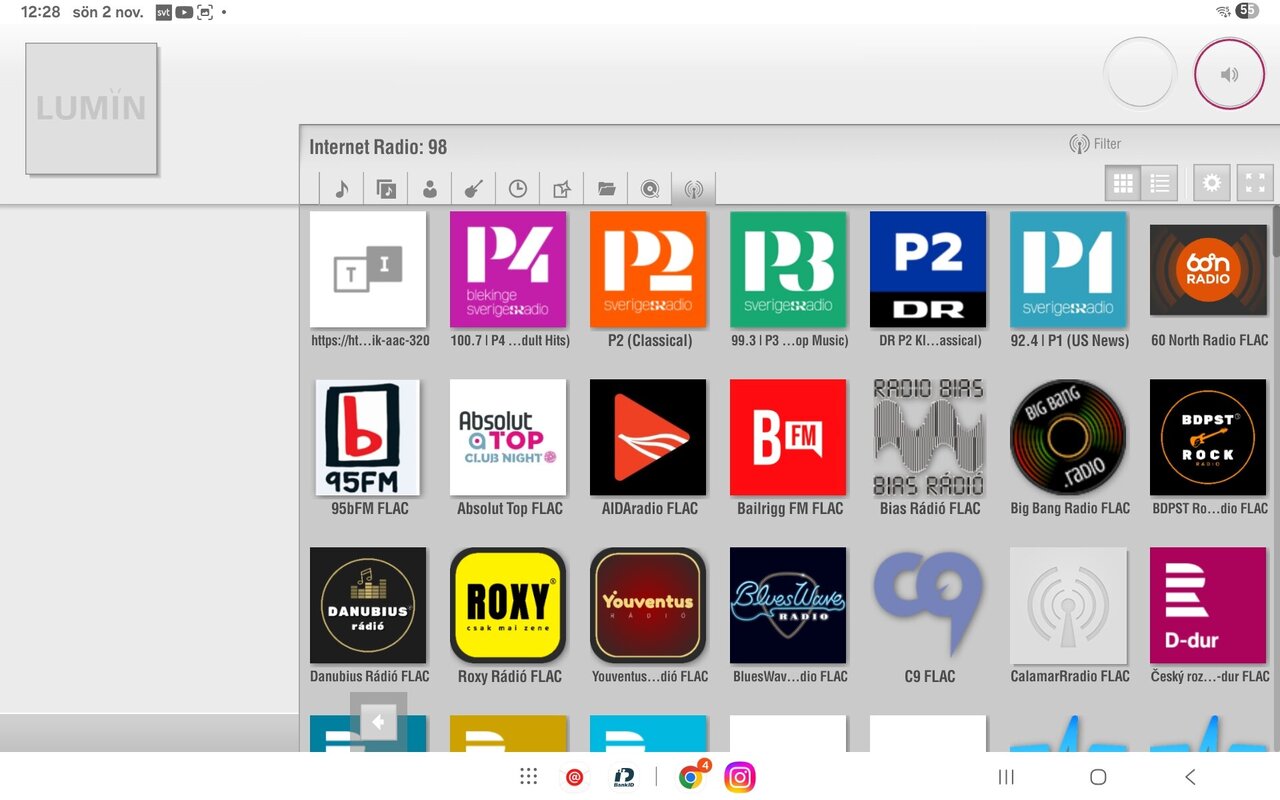The width and height of the screenshot is (1280, 800).
Task: Open the clock icon browse tab
Action: tap(518, 188)
